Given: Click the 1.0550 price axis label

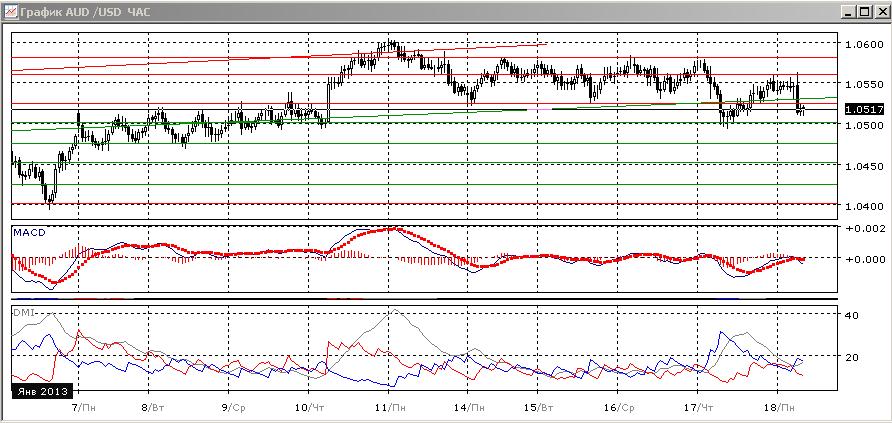Looking at the screenshot, I should [x=864, y=84].
